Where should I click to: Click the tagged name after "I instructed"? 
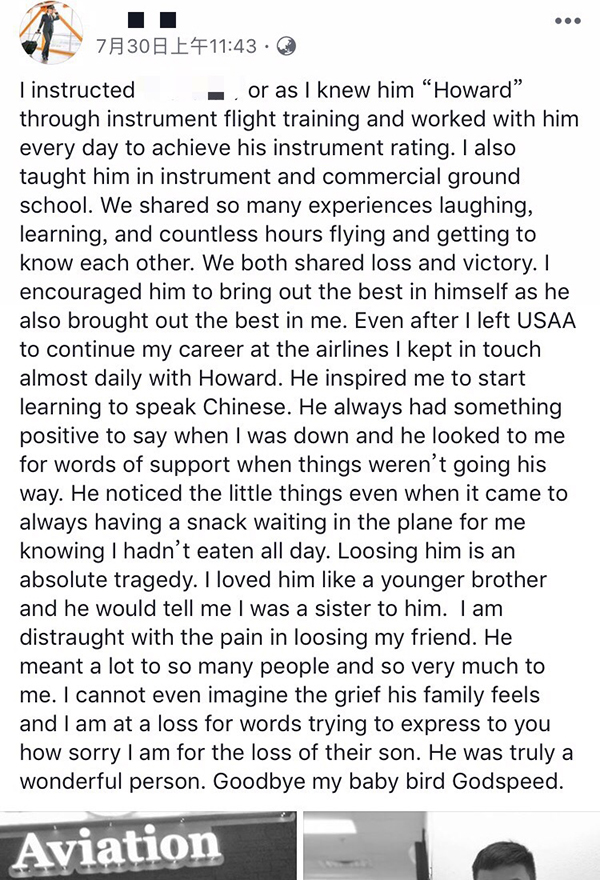[189, 91]
